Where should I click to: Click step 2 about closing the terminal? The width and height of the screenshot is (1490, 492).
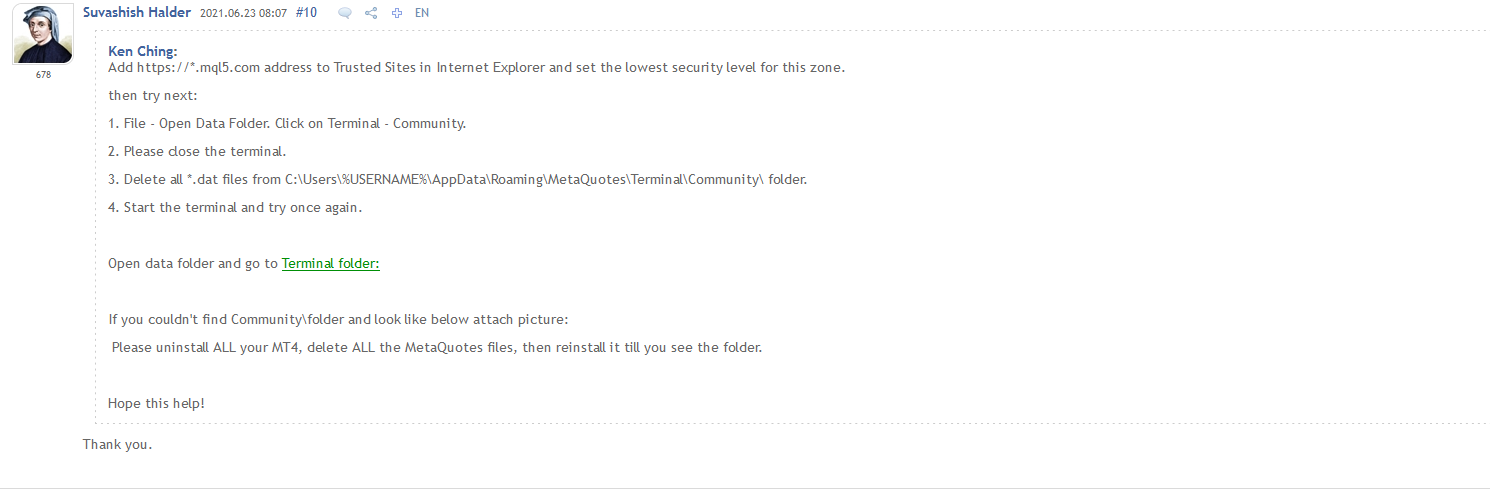(x=197, y=152)
